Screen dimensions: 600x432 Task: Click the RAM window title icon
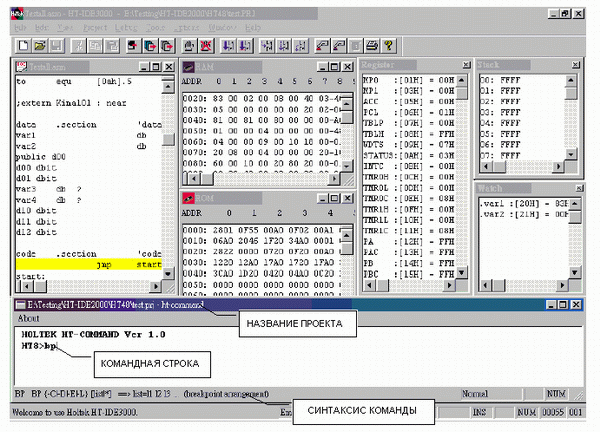[x=188, y=67]
